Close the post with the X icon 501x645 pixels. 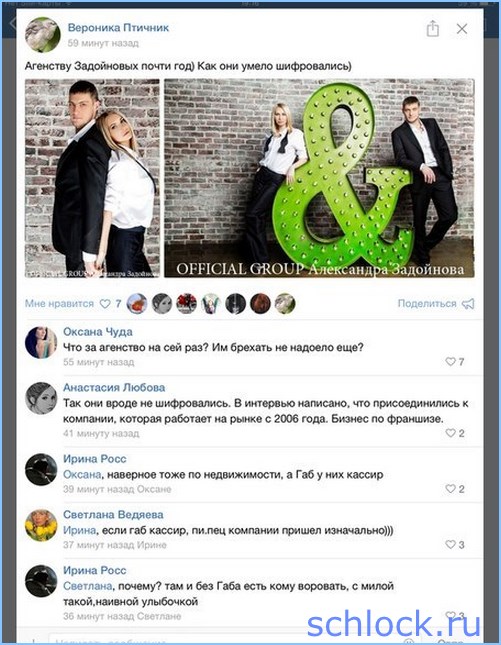click(x=462, y=28)
